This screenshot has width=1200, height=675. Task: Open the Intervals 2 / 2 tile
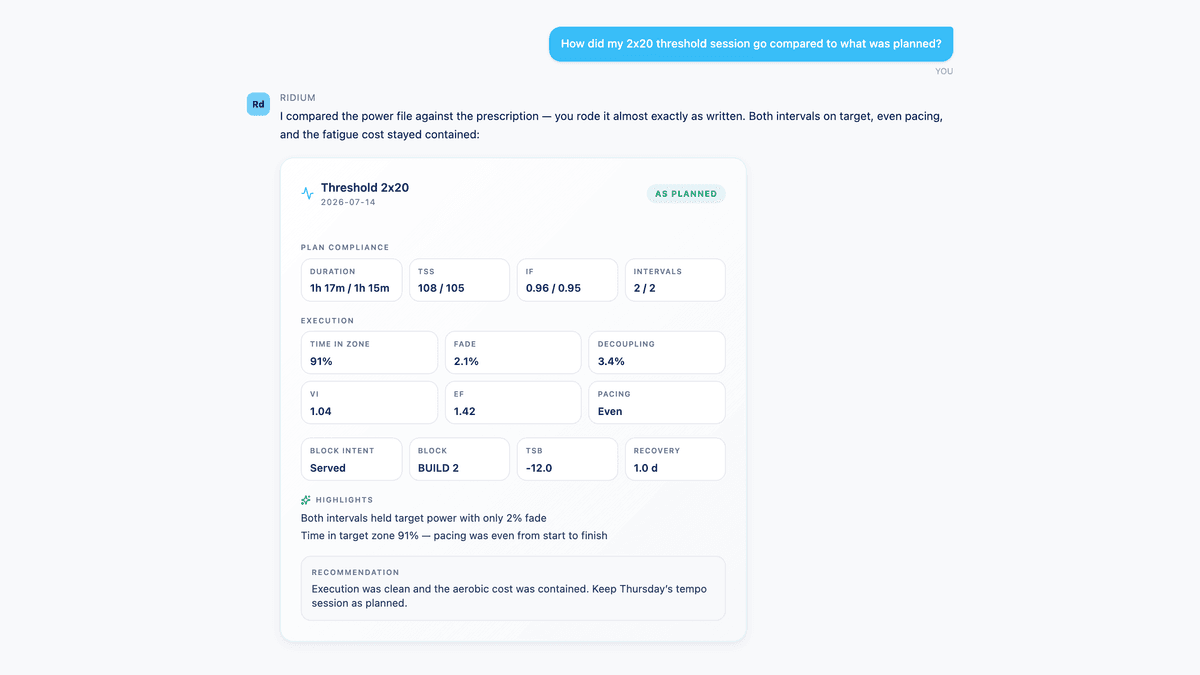point(675,280)
